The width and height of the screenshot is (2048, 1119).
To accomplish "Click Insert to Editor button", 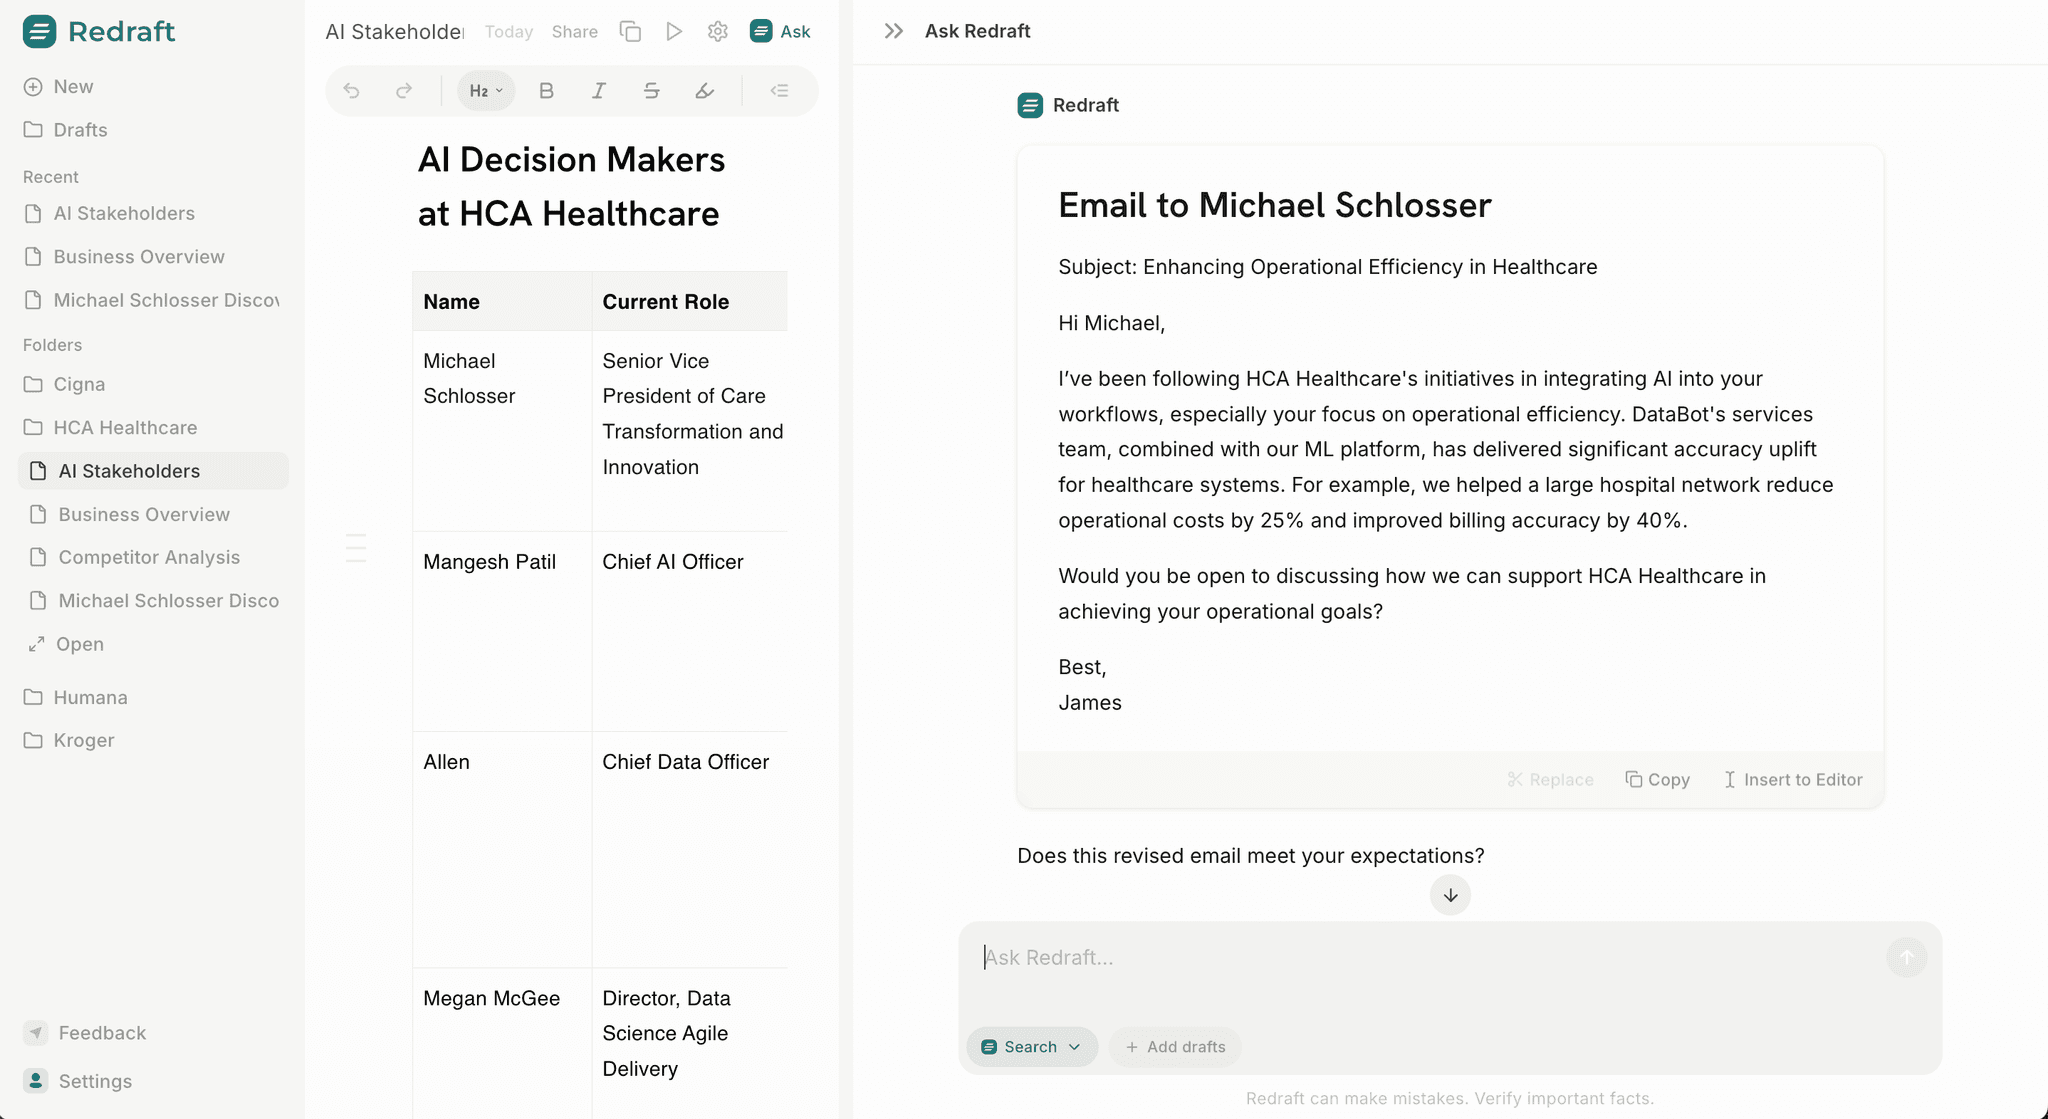I will point(1792,779).
